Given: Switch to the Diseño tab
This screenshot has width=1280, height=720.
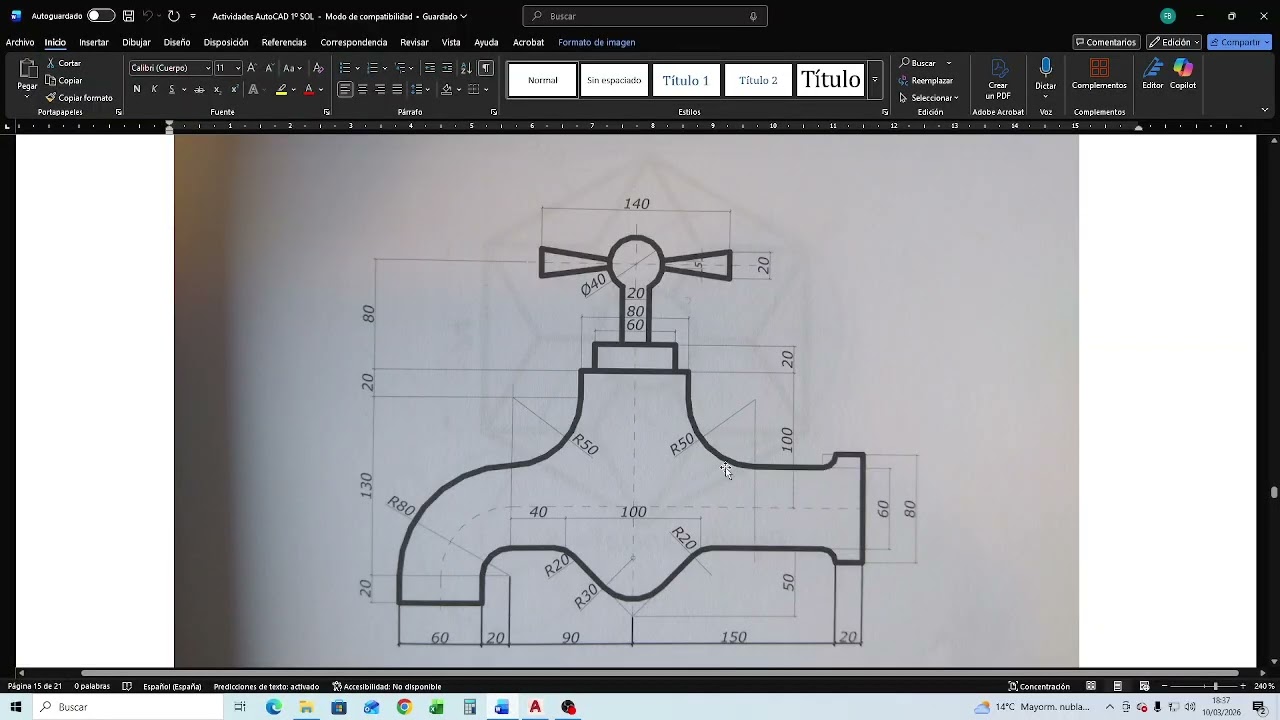Looking at the screenshot, I should pos(177,42).
